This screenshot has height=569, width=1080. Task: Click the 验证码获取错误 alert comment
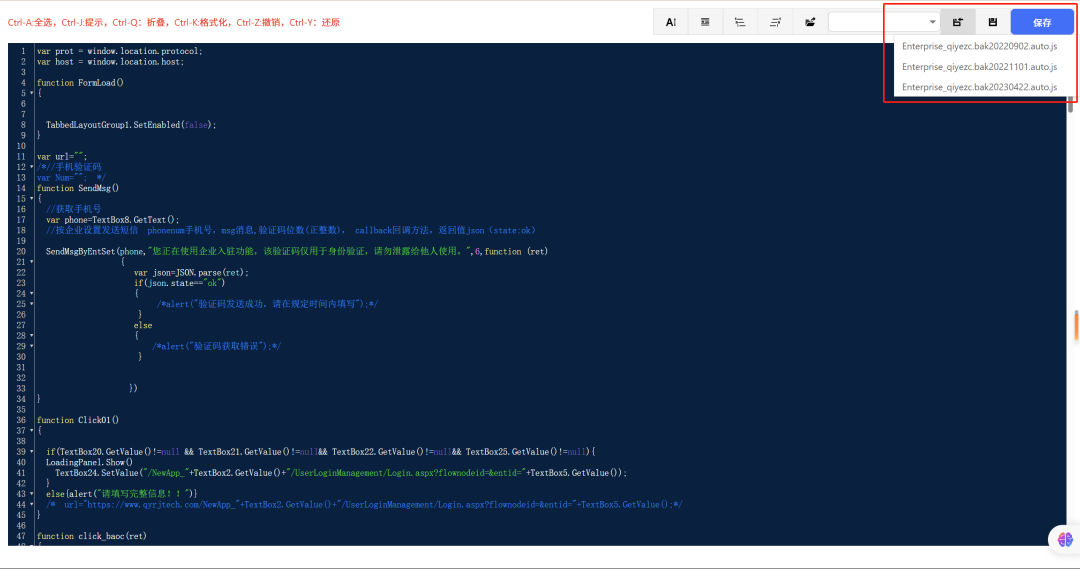(x=216, y=346)
